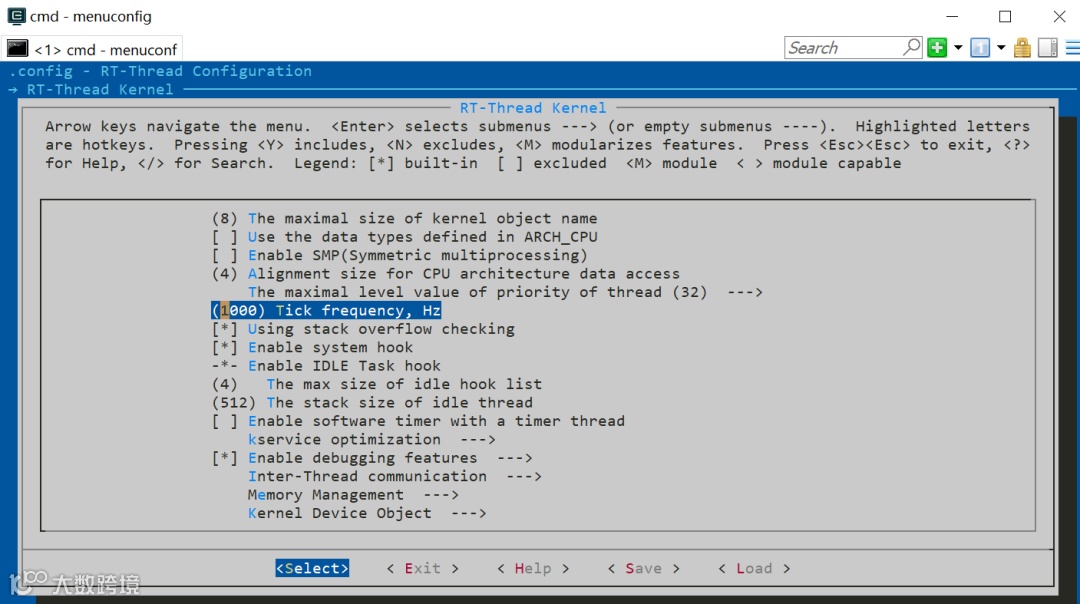
Task: Open the hamburger menu icon
Action: click(x=1072, y=48)
